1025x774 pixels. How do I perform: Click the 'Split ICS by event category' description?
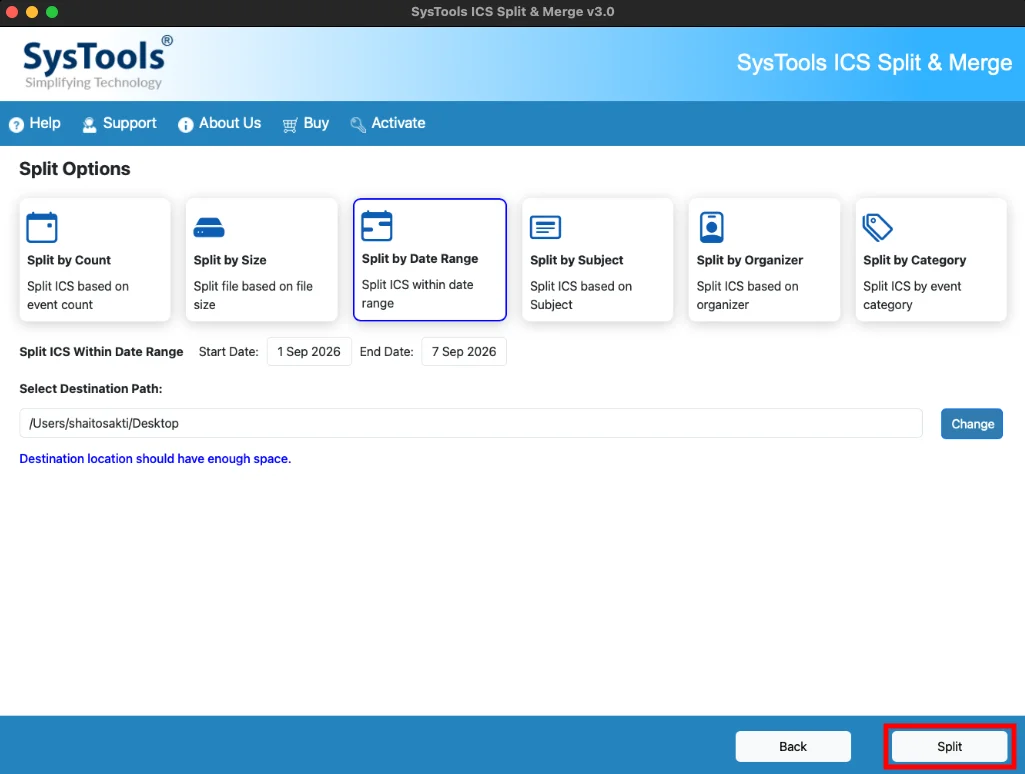coord(912,295)
